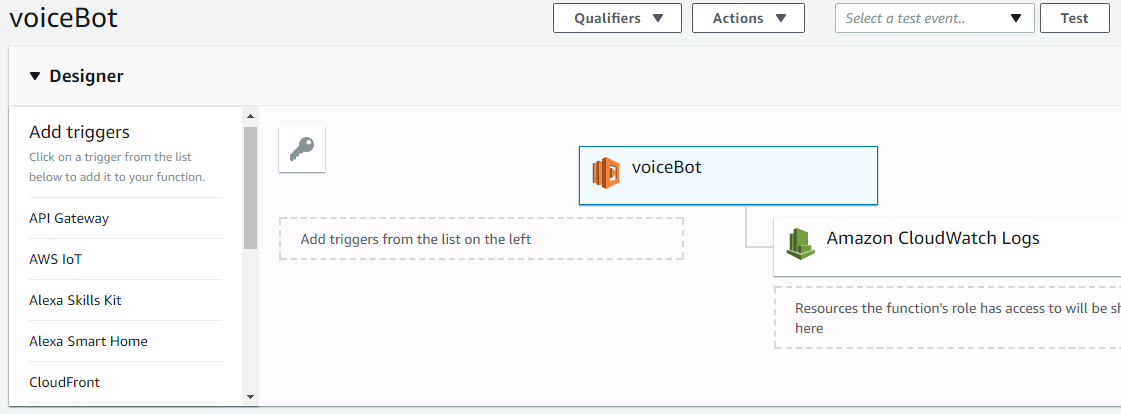Image resolution: width=1121 pixels, height=414 pixels.
Task: Click the Add triggers placeholder box
Action: pos(481,239)
